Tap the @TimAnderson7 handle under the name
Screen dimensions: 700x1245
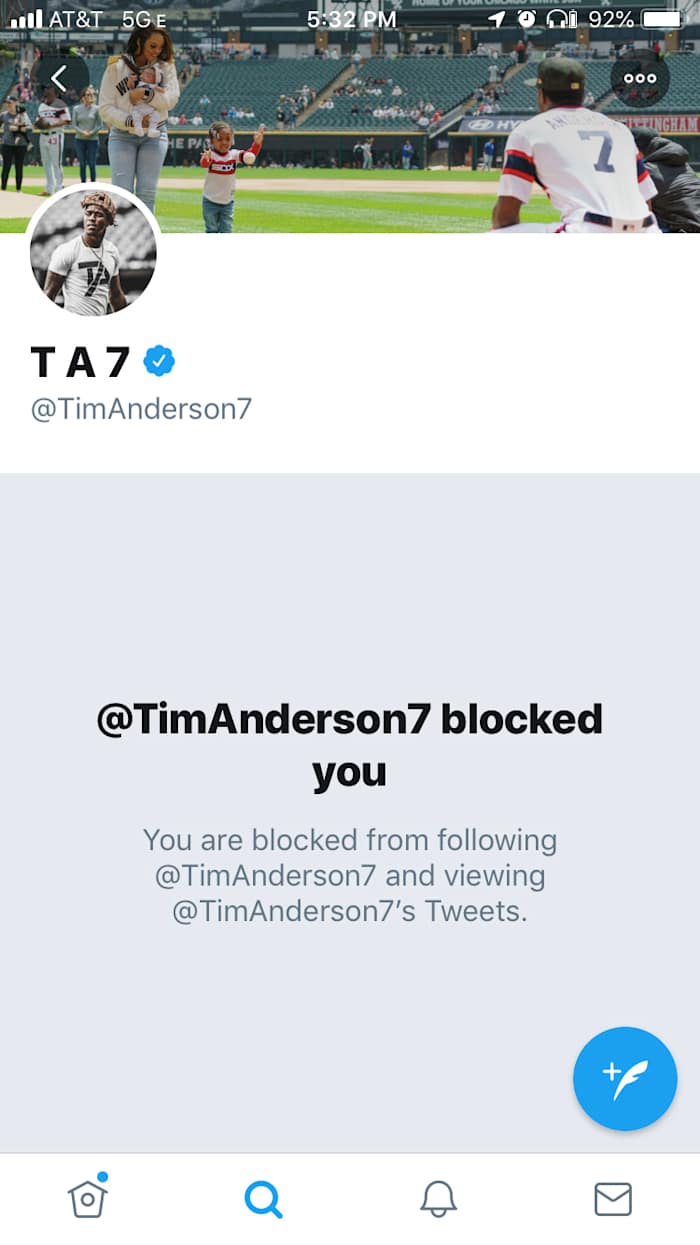[x=141, y=409]
